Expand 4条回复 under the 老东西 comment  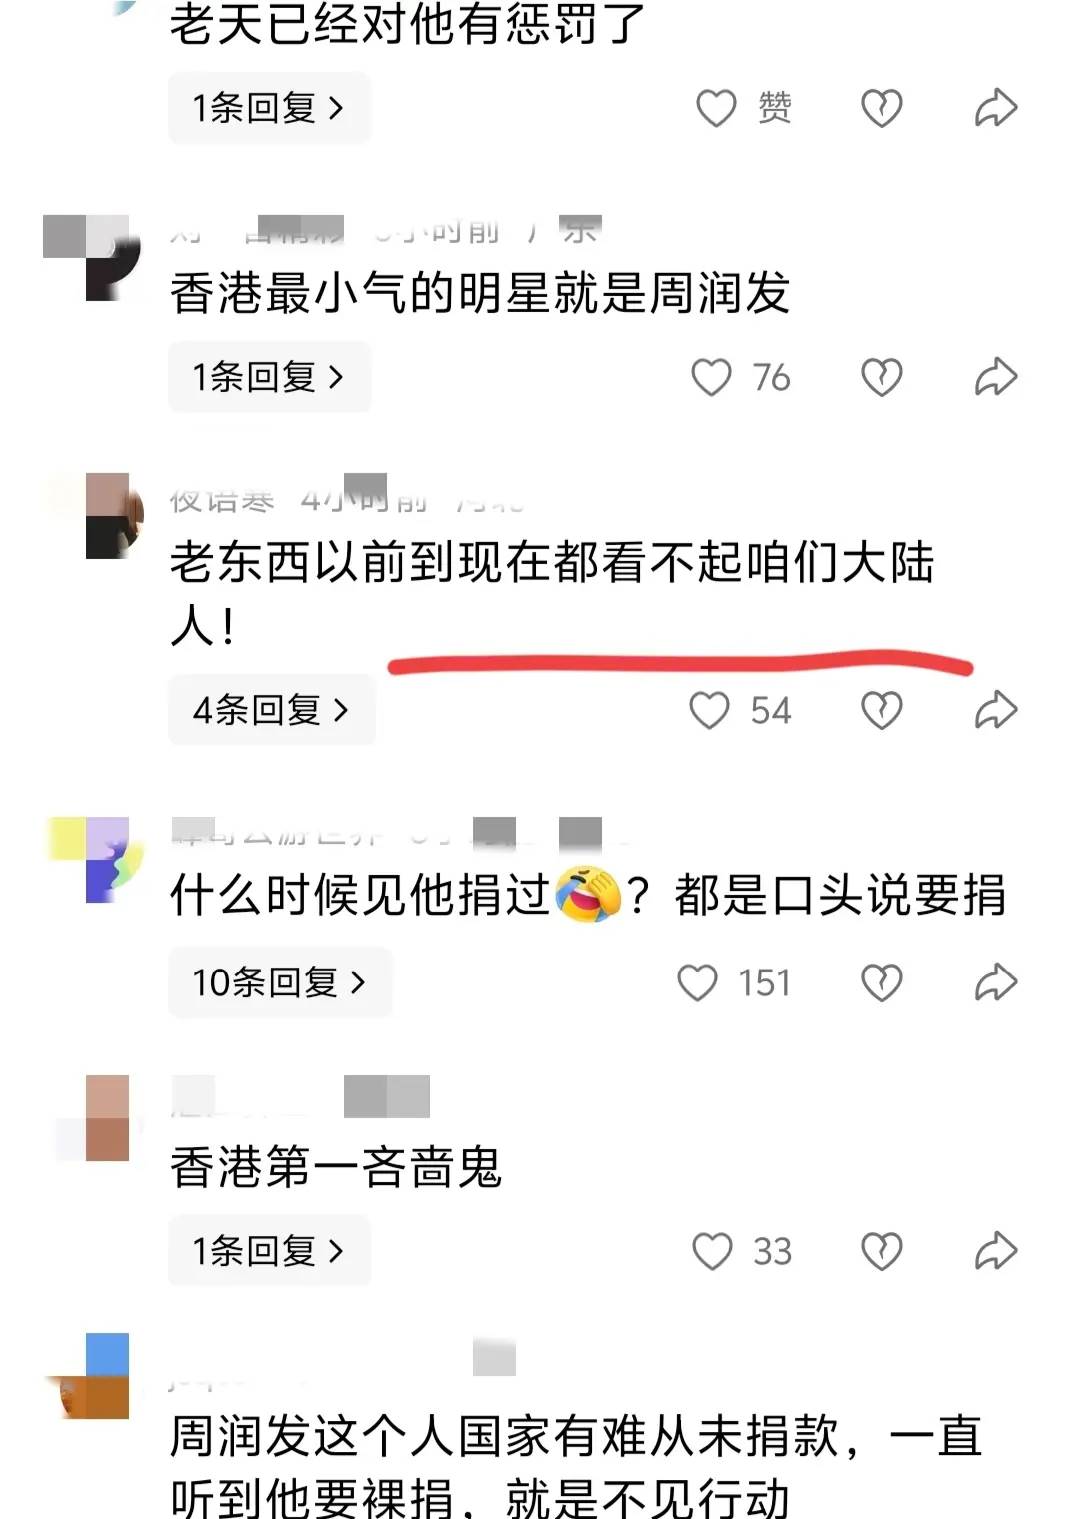[x=272, y=710]
